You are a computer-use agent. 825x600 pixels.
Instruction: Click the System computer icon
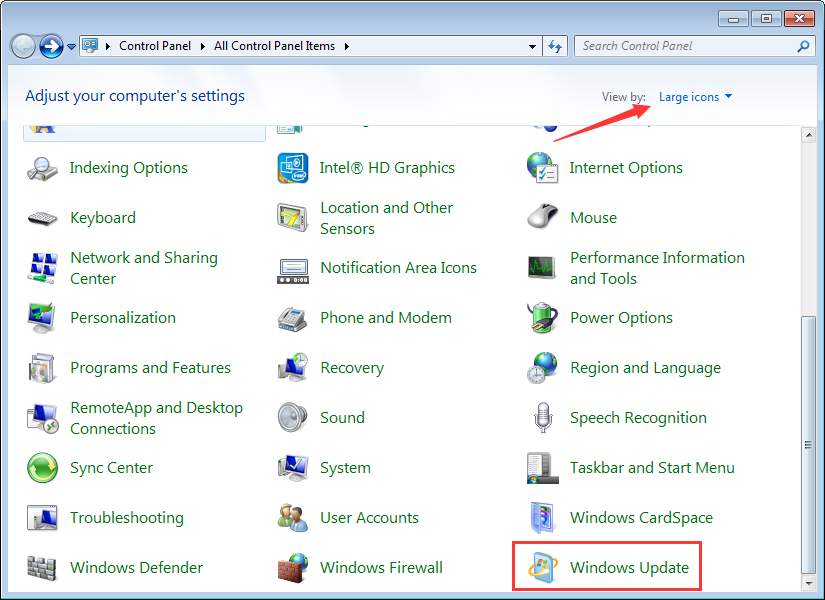pos(293,467)
